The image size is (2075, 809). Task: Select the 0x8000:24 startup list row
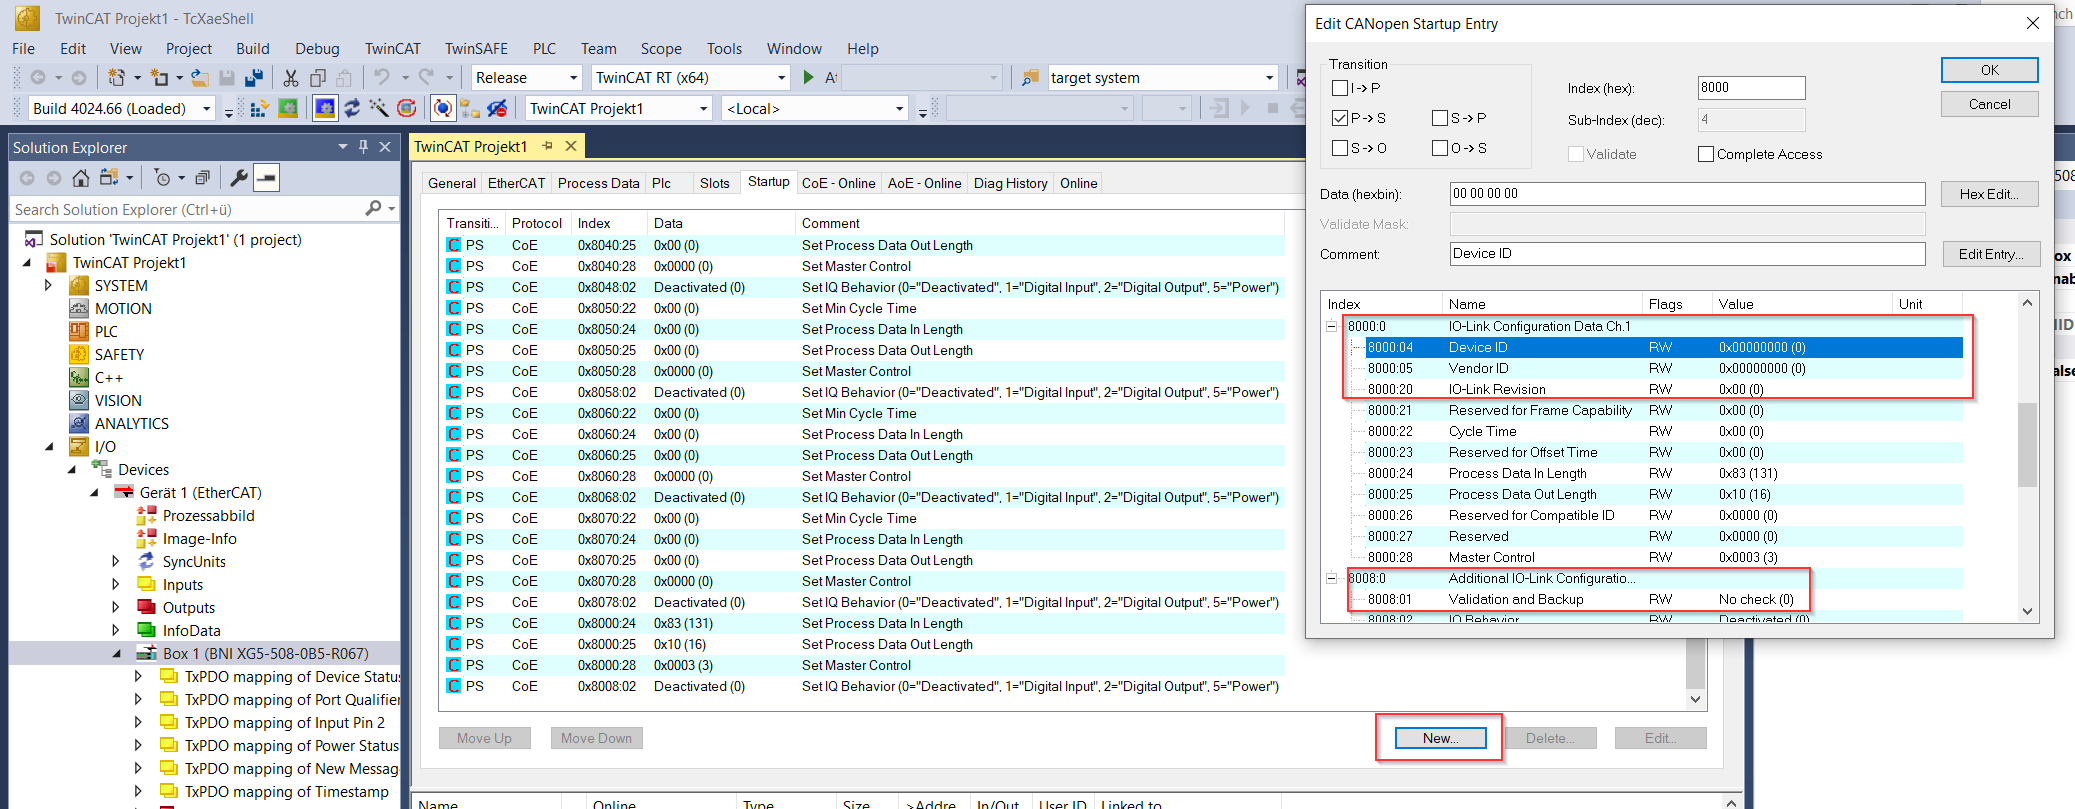point(862,623)
